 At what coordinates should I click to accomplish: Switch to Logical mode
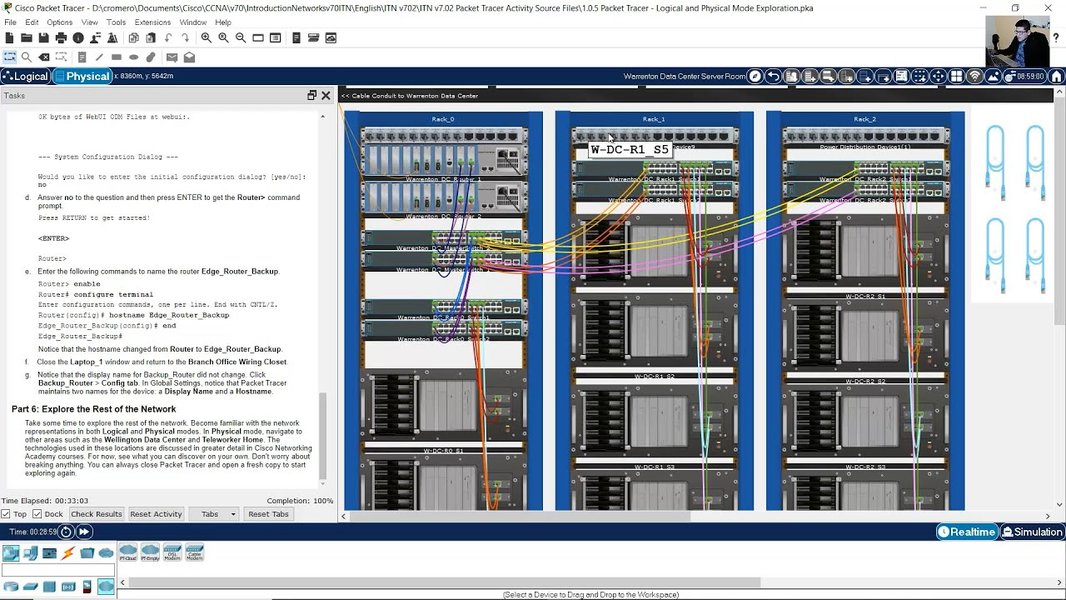(26, 76)
